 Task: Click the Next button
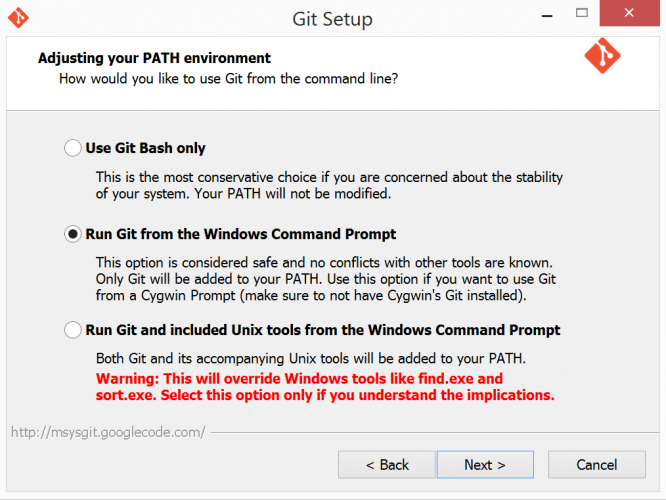[x=485, y=464]
